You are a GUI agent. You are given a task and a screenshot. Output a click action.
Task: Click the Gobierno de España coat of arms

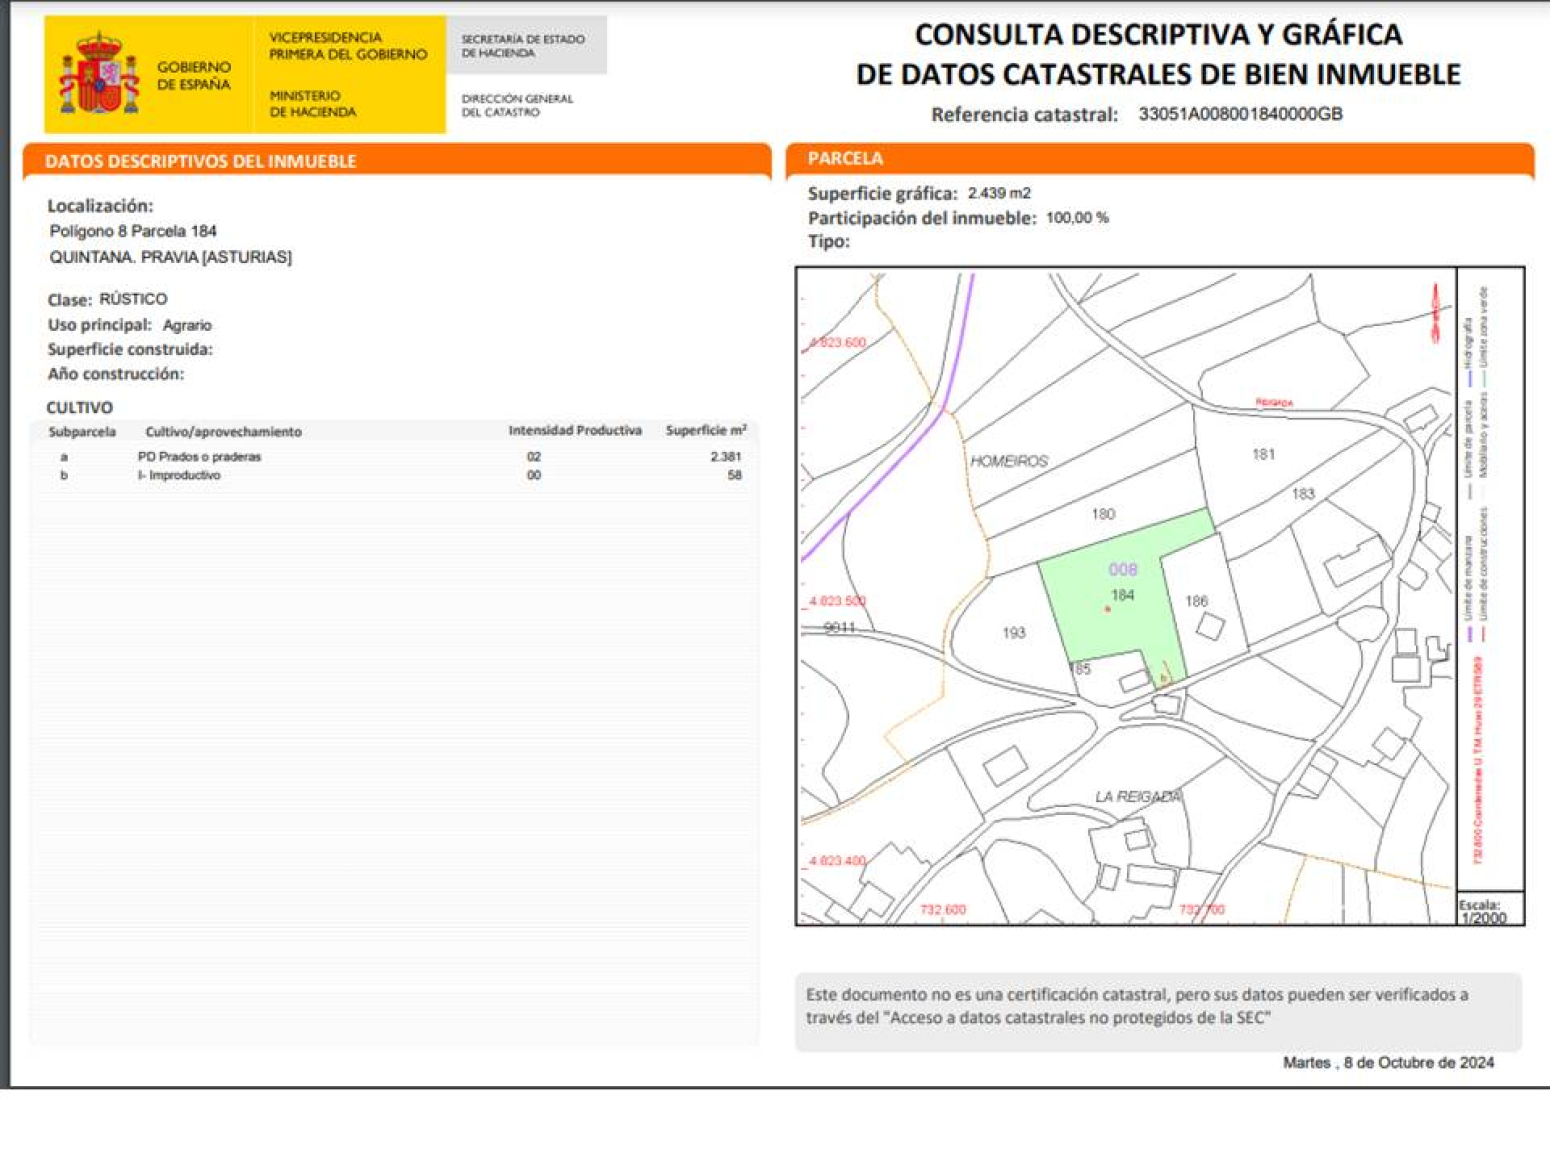pos(99,75)
